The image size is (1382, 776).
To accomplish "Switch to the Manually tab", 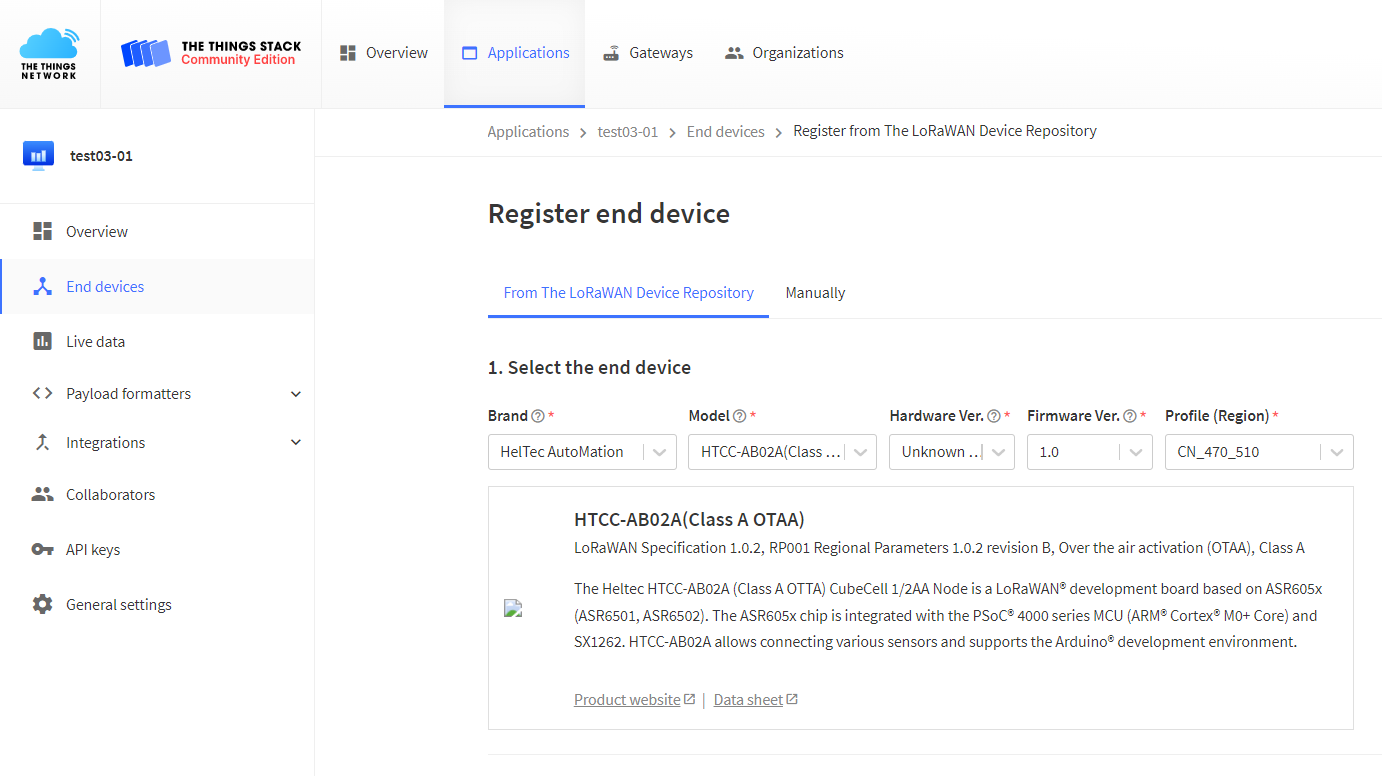I will pyautogui.click(x=815, y=293).
